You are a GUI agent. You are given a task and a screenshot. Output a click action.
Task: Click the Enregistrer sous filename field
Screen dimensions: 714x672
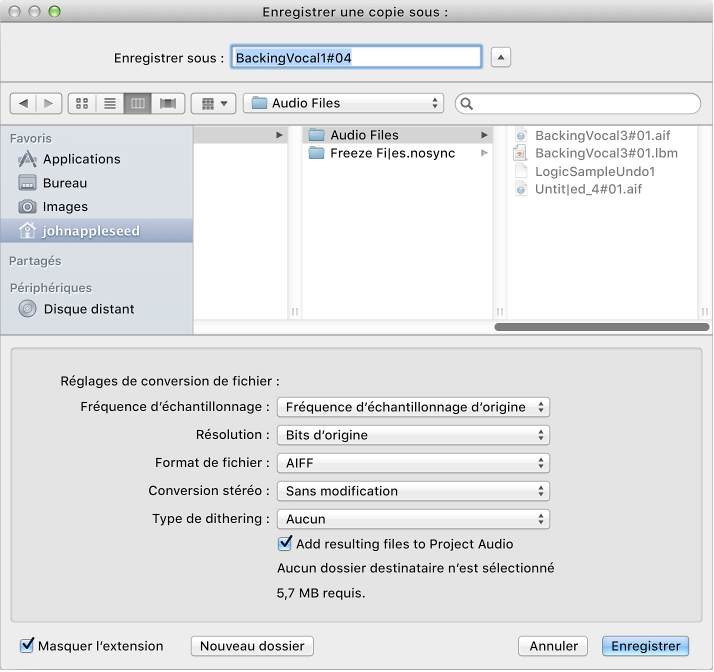tap(356, 57)
